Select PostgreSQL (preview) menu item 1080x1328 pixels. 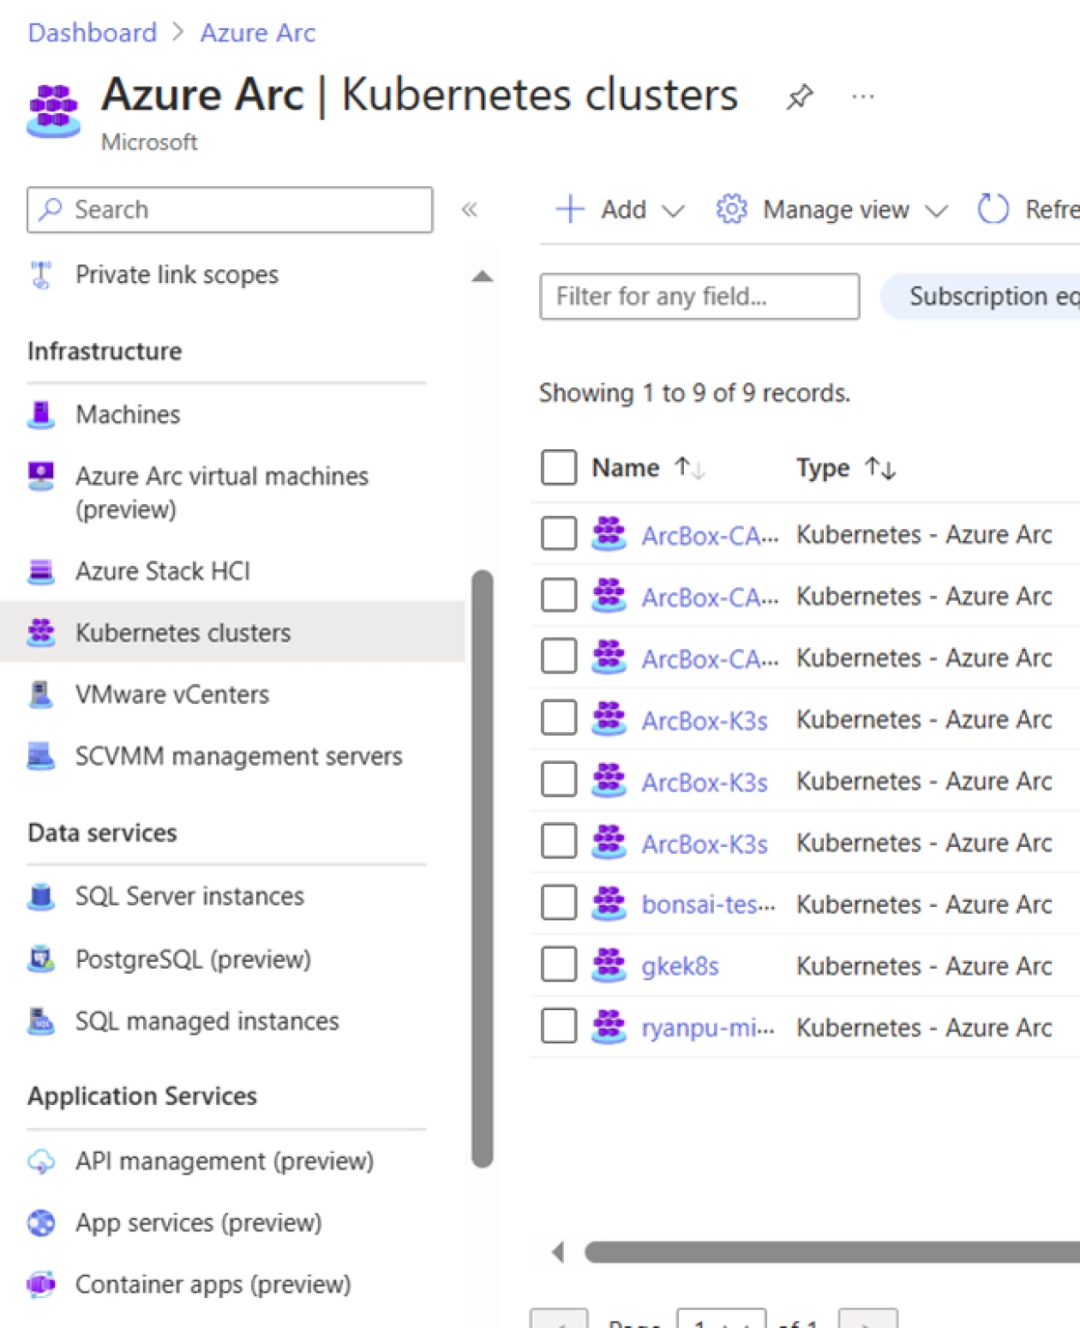193,959
